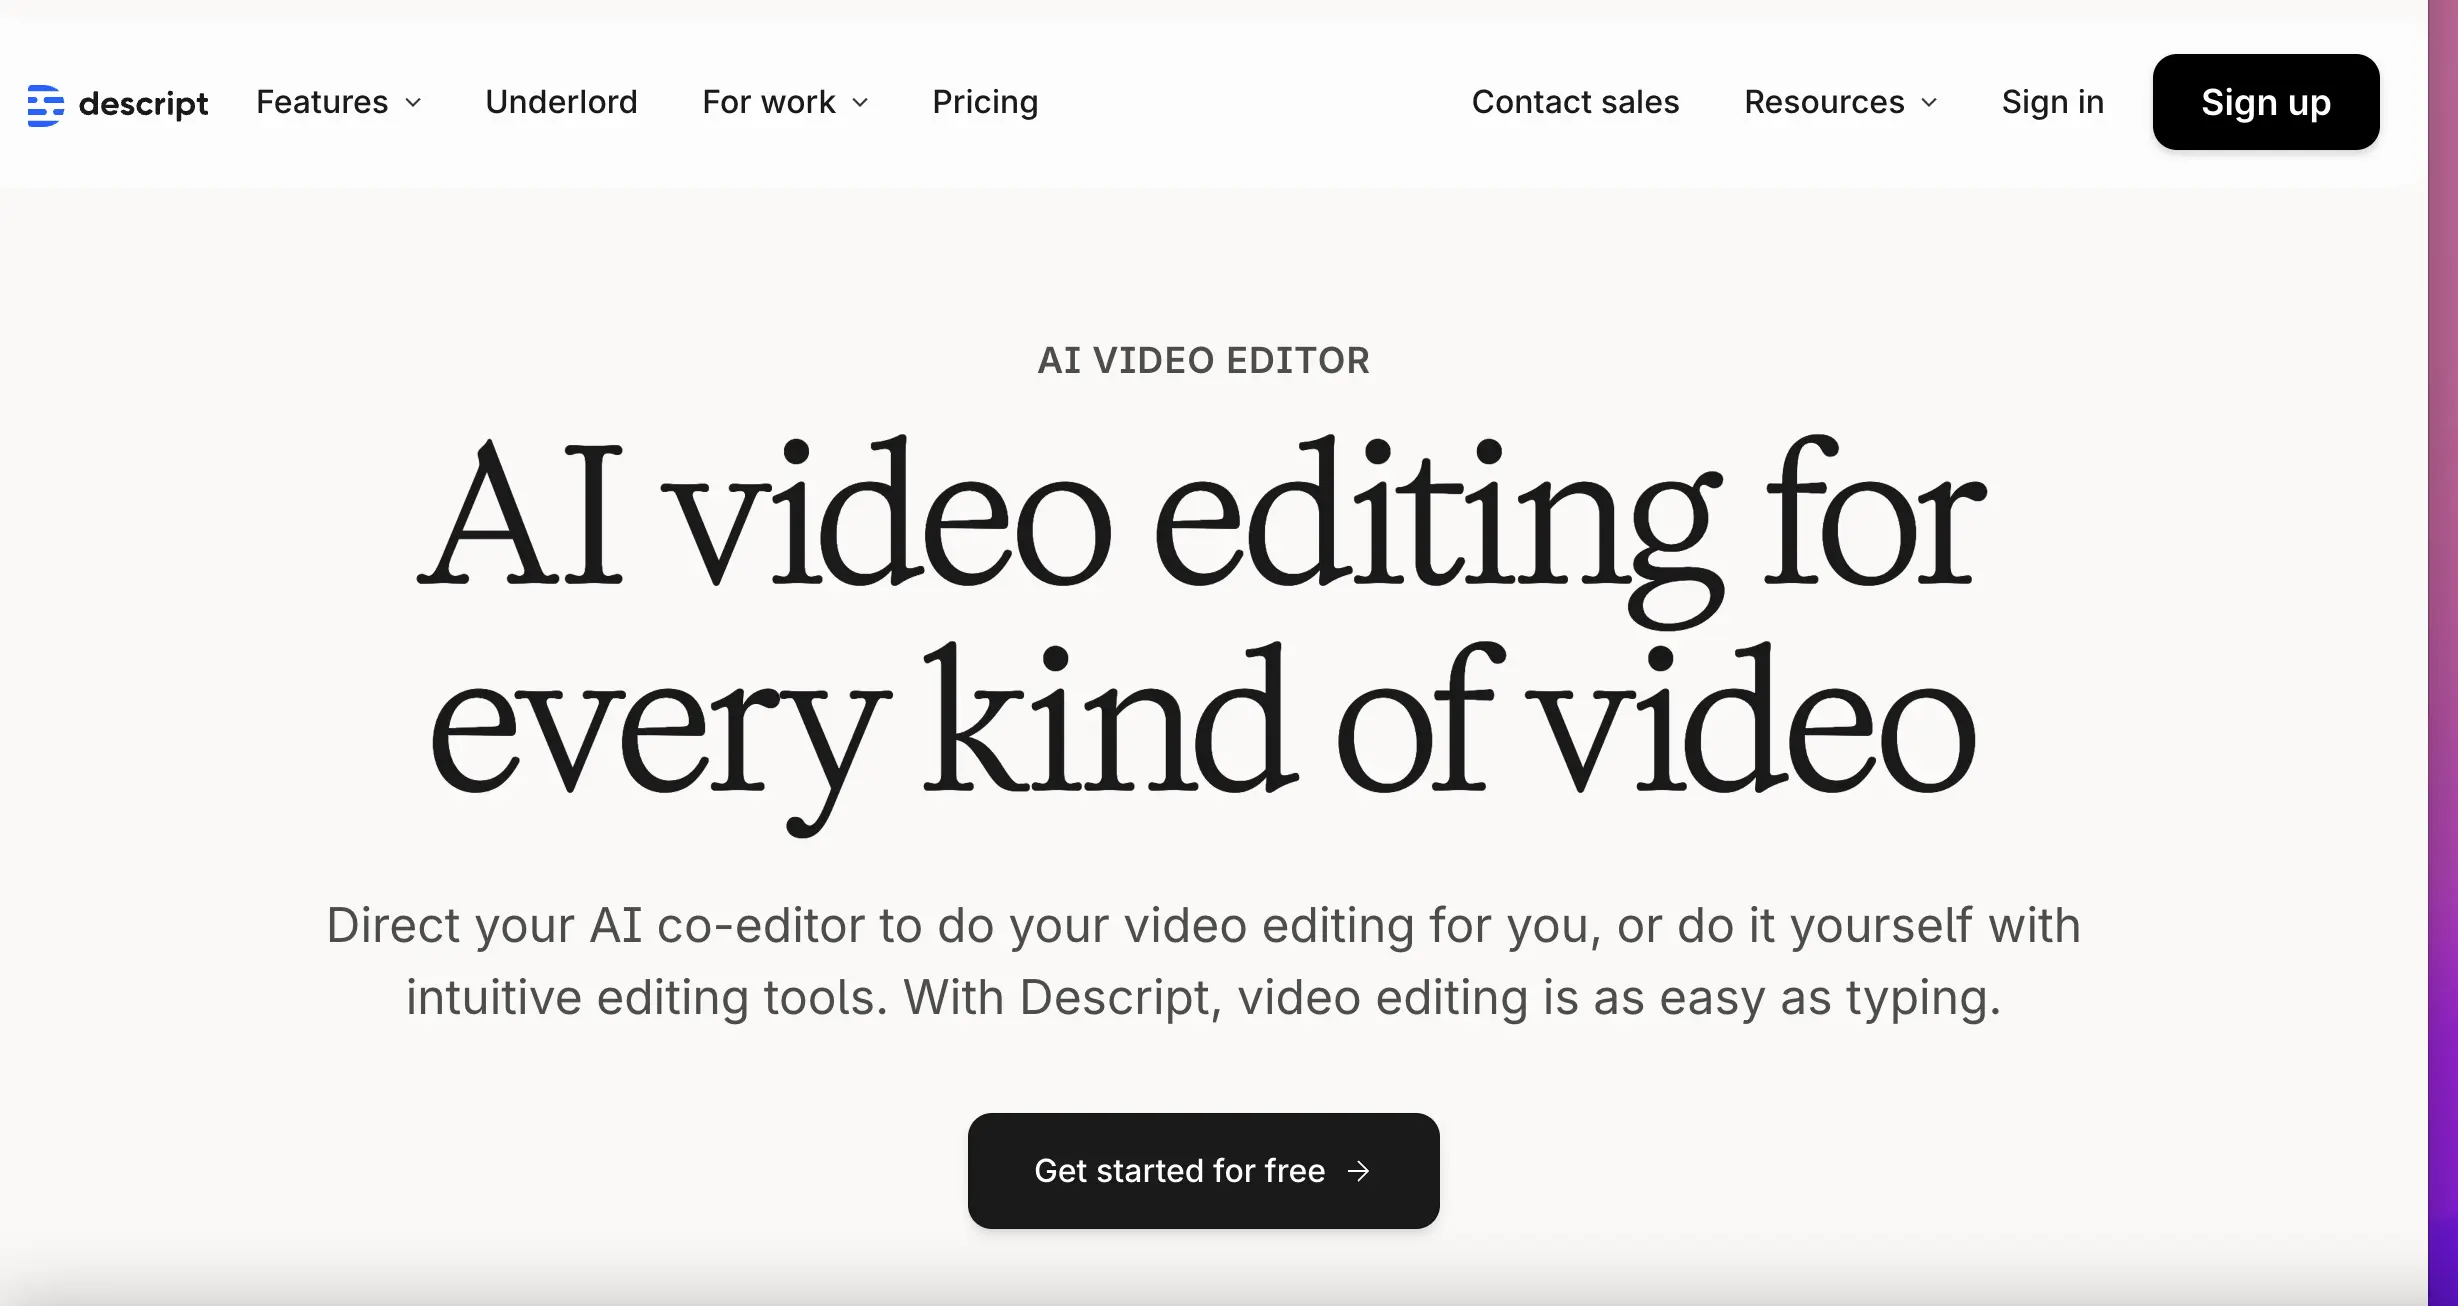This screenshot has height=1306, width=2458.
Task: Click the blue Descript logo icon
Action: pyautogui.click(x=45, y=104)
